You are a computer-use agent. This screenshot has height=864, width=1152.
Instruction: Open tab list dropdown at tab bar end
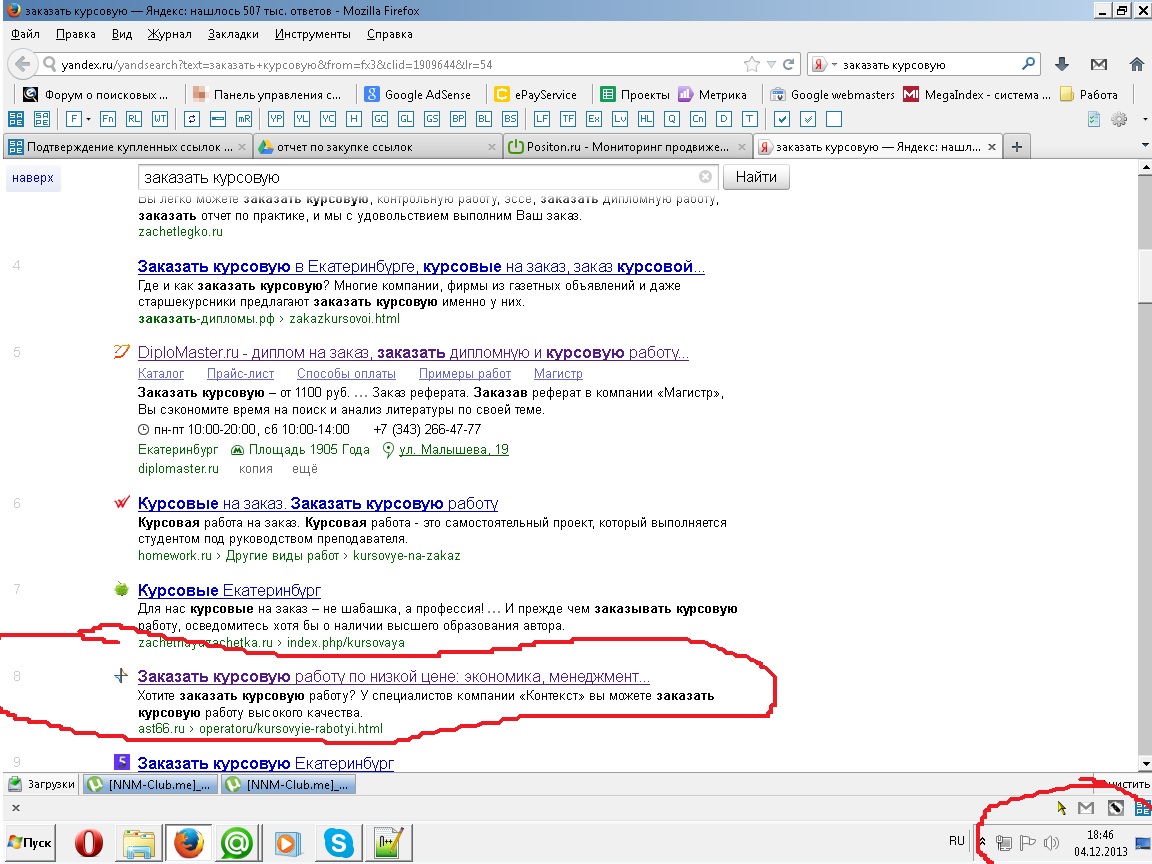[x=1145, y=145]
